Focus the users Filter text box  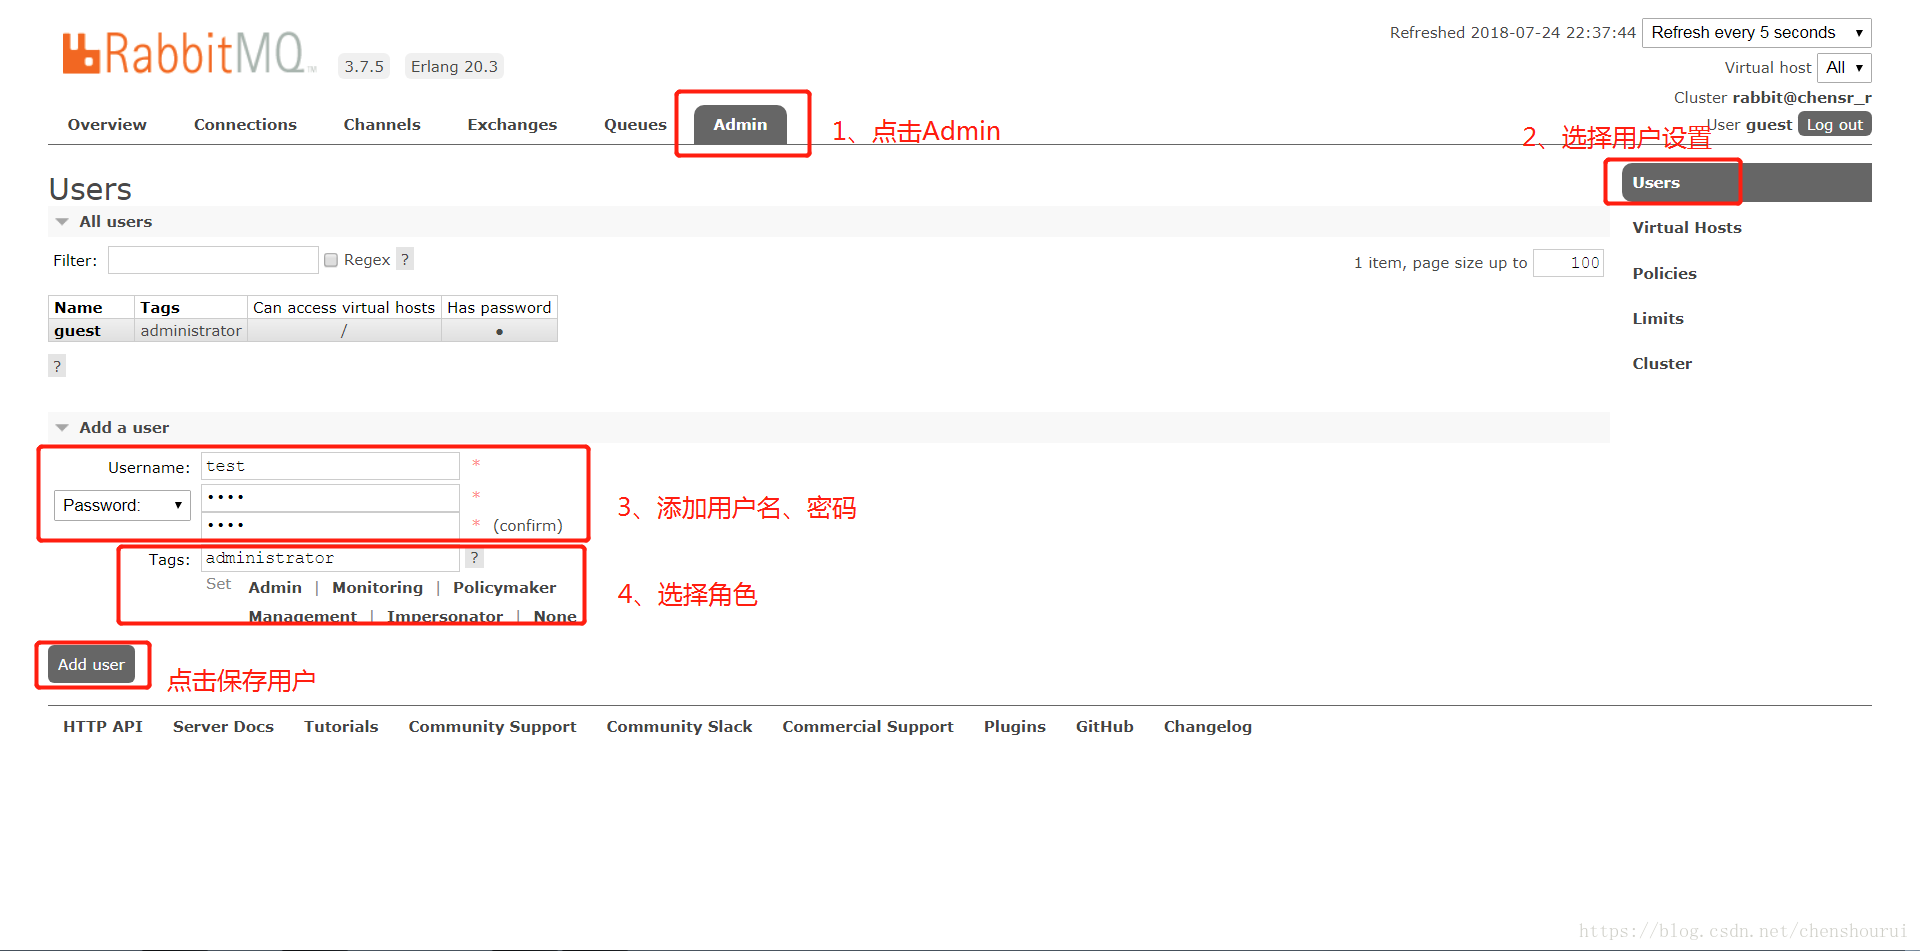coord(213,260)
